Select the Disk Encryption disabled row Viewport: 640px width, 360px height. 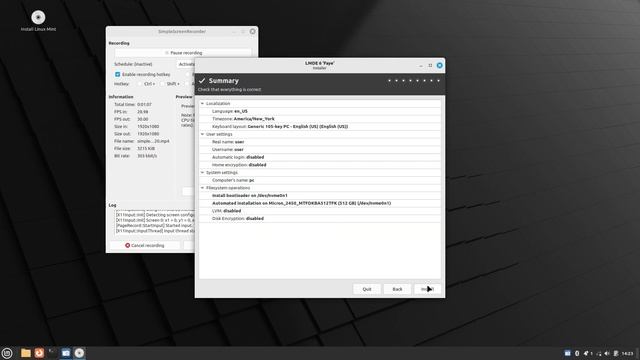pos(320,219)
